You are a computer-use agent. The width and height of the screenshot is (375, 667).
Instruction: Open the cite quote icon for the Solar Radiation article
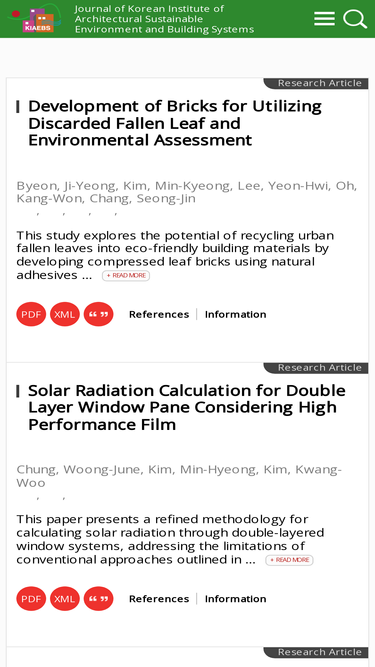(x=98, y=599)
